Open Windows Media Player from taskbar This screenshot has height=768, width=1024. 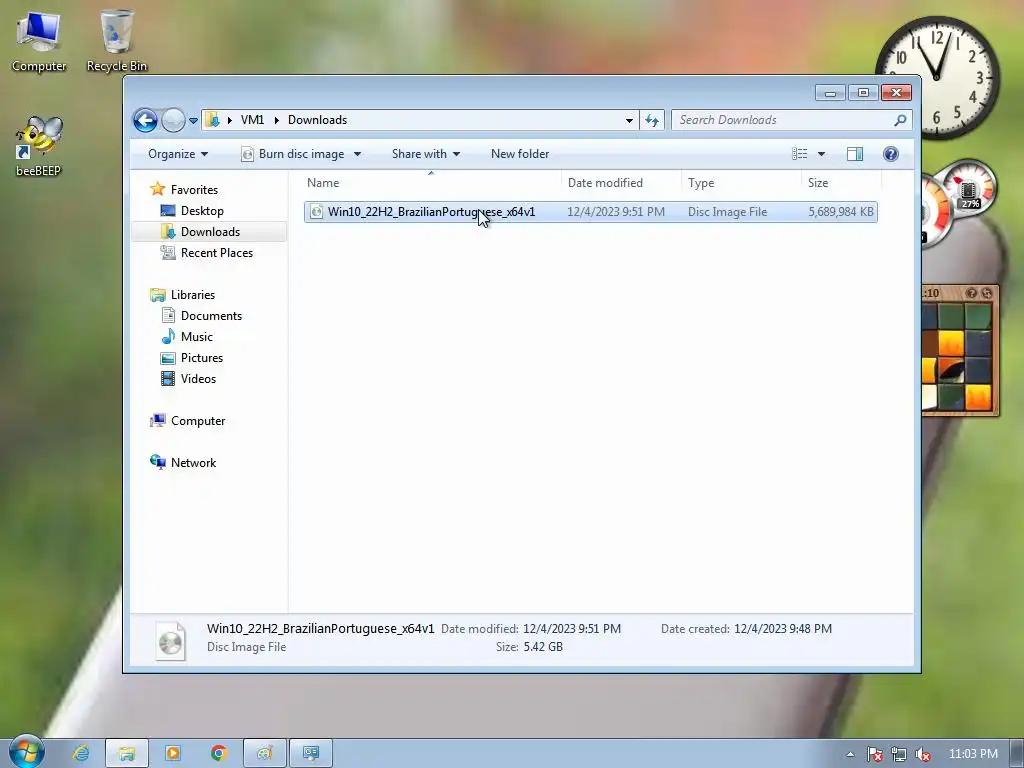(173, 754)
